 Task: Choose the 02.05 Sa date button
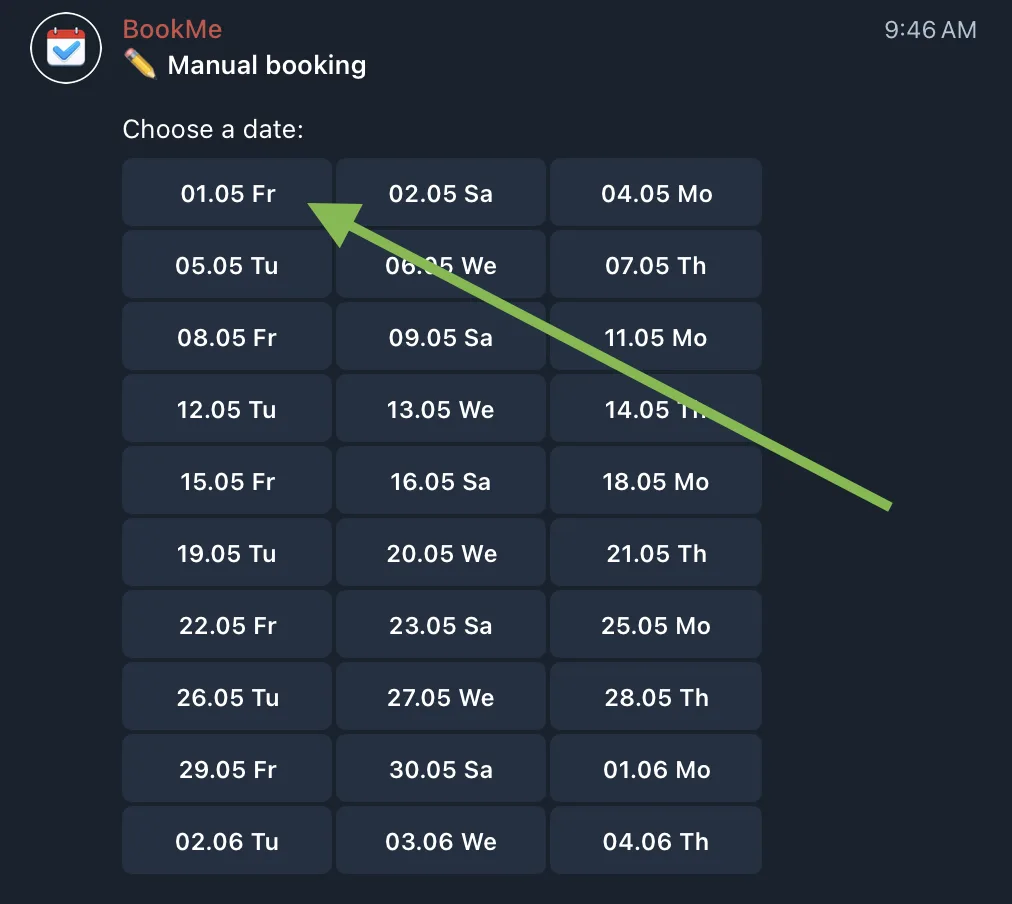click(441, 192)
